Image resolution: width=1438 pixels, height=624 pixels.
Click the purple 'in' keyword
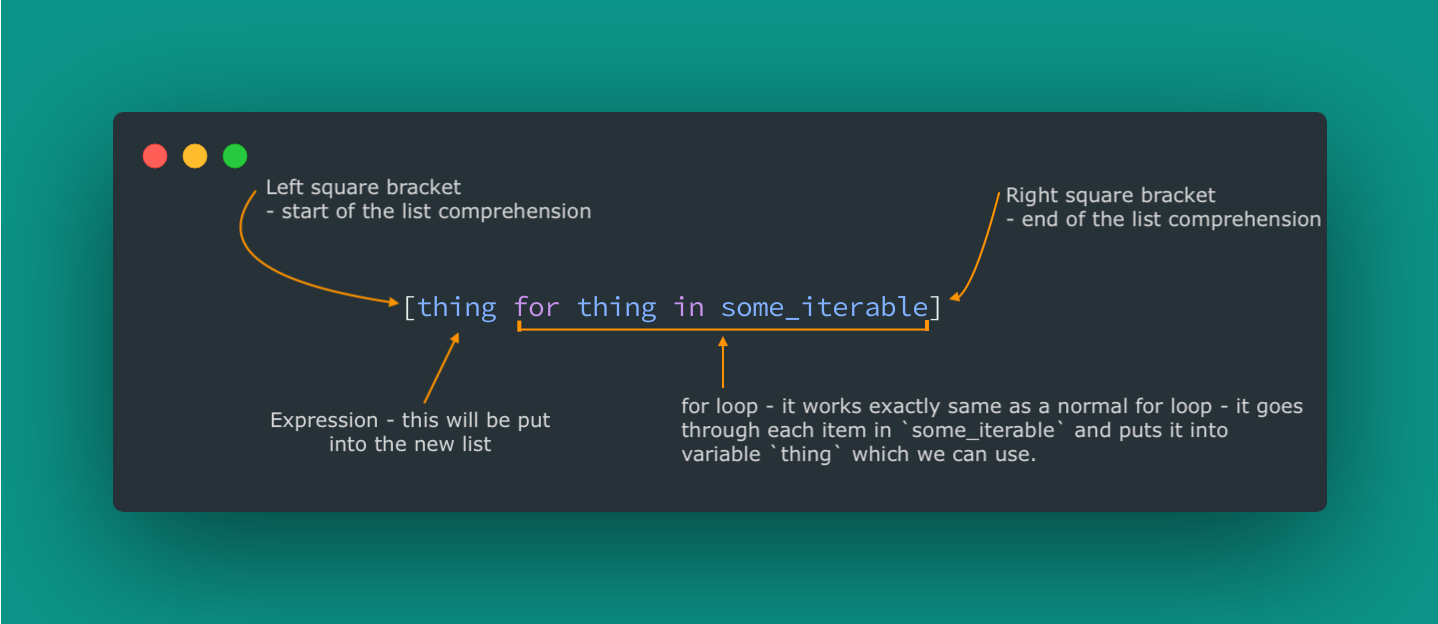pos(689,307)
